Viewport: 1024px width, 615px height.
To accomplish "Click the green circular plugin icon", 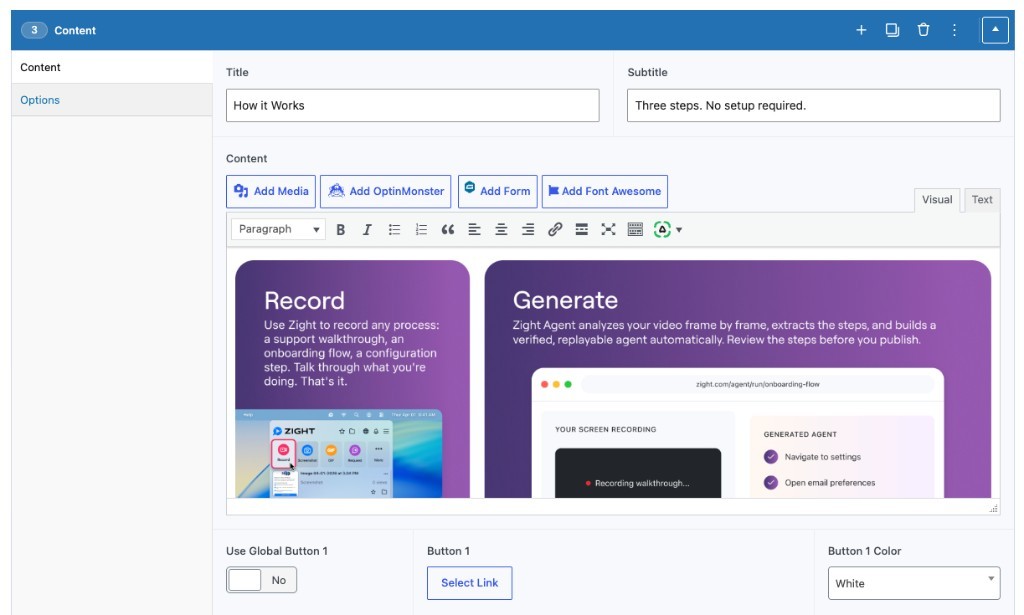I will coord(662,229).
